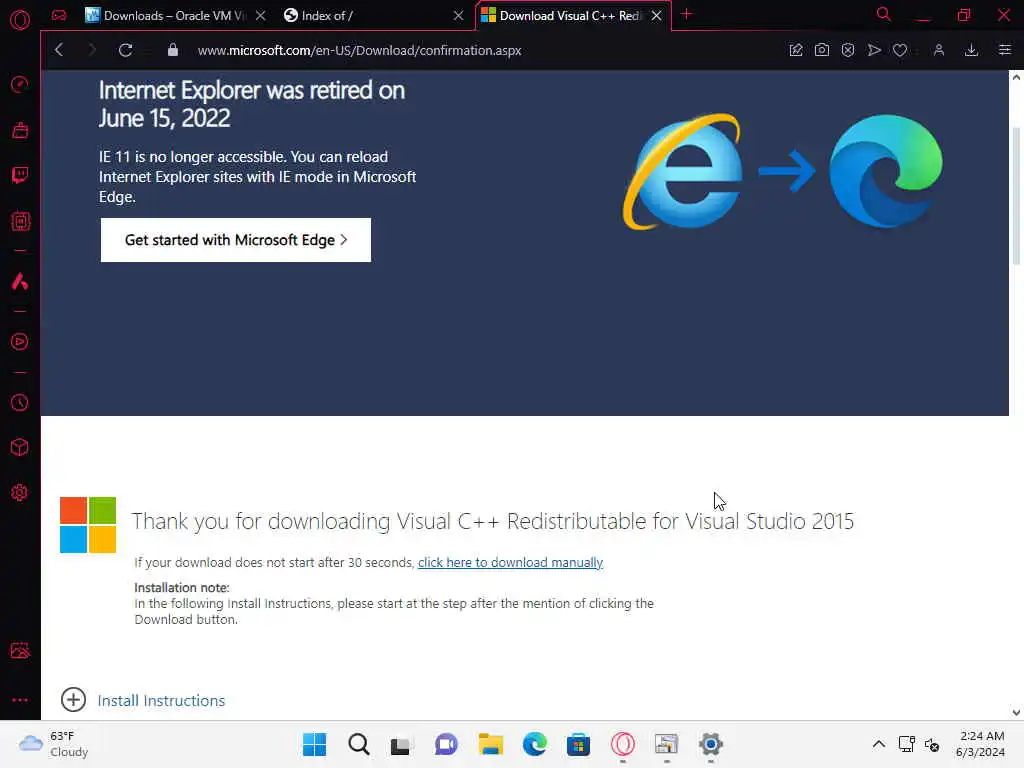Viewport: 1024px width, 768px height.
Task: Open Microsoft Store from taskbar
Action: (578, 744)
